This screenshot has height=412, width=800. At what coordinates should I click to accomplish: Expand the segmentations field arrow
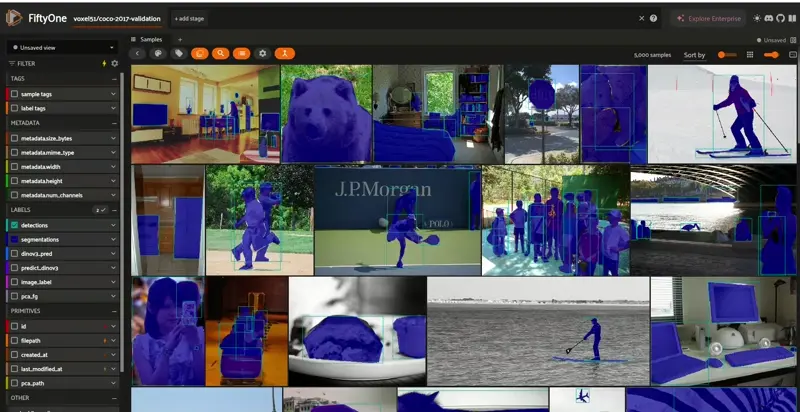[x=113, y=239]
